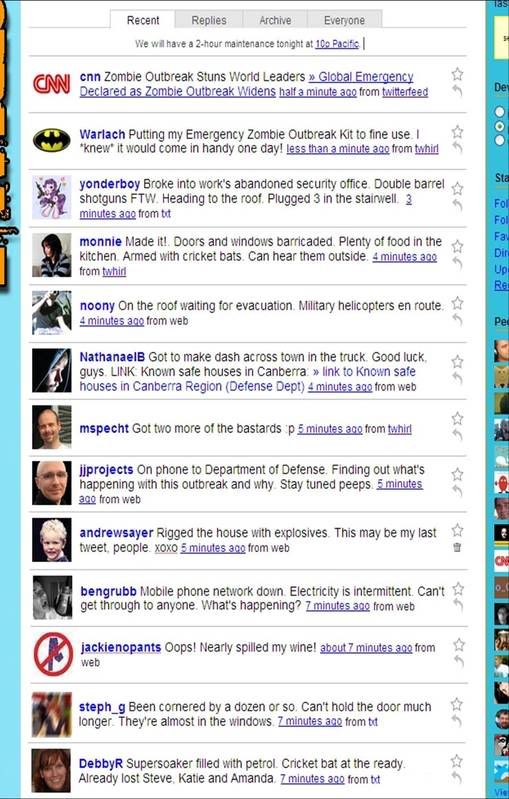This screenshot has height=799, width=509.
Task: Star yonderboy's shotgun tweet
Action: click(x=457, y=189)
